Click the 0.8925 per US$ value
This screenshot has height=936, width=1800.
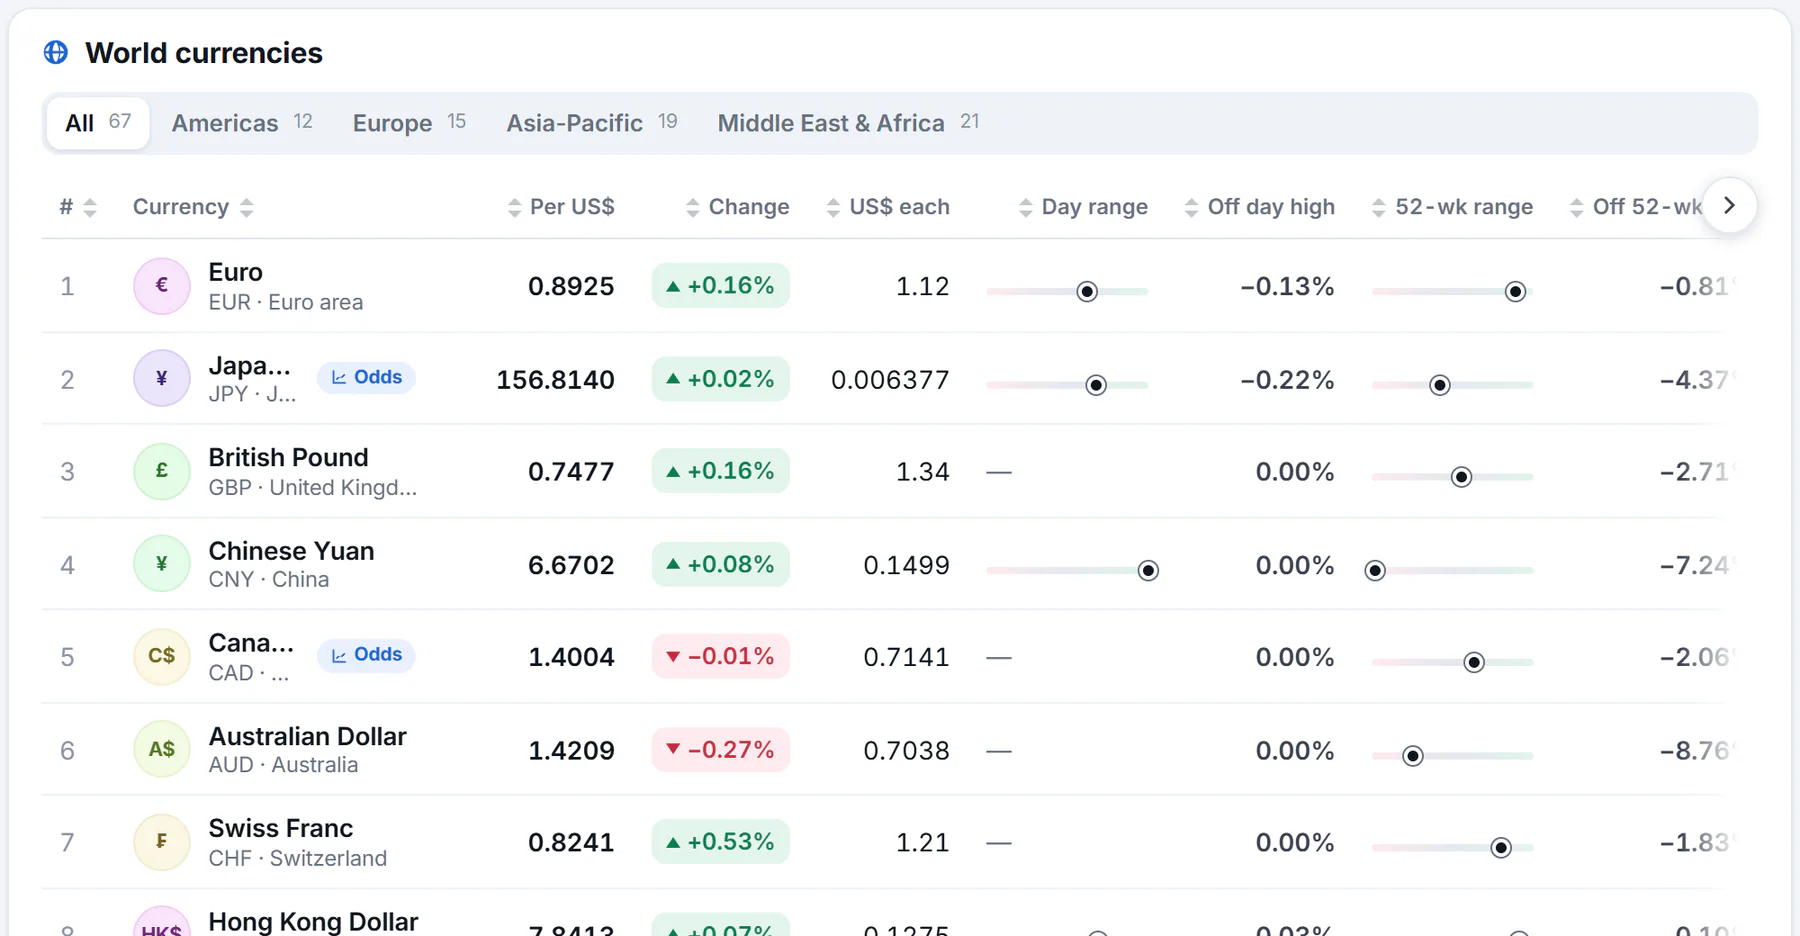tap(571, 286)
